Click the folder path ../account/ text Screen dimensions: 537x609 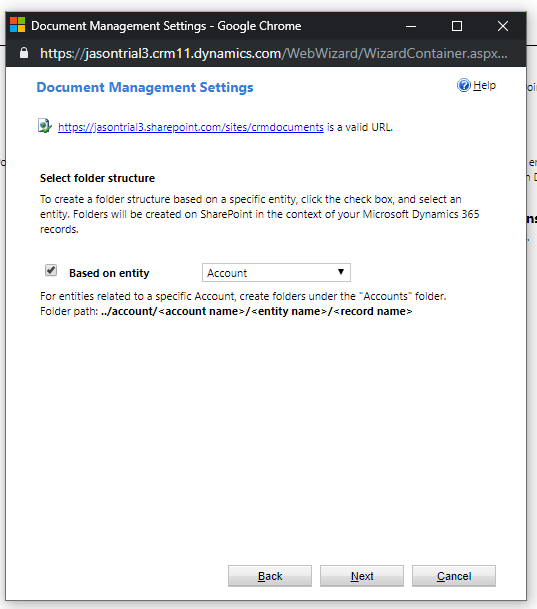(x=256, y=311)
